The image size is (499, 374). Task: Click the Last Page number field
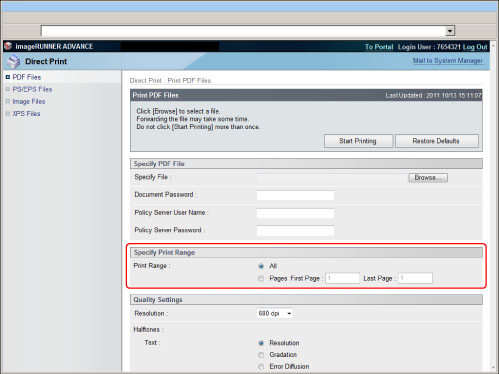(x=415, y=278)
